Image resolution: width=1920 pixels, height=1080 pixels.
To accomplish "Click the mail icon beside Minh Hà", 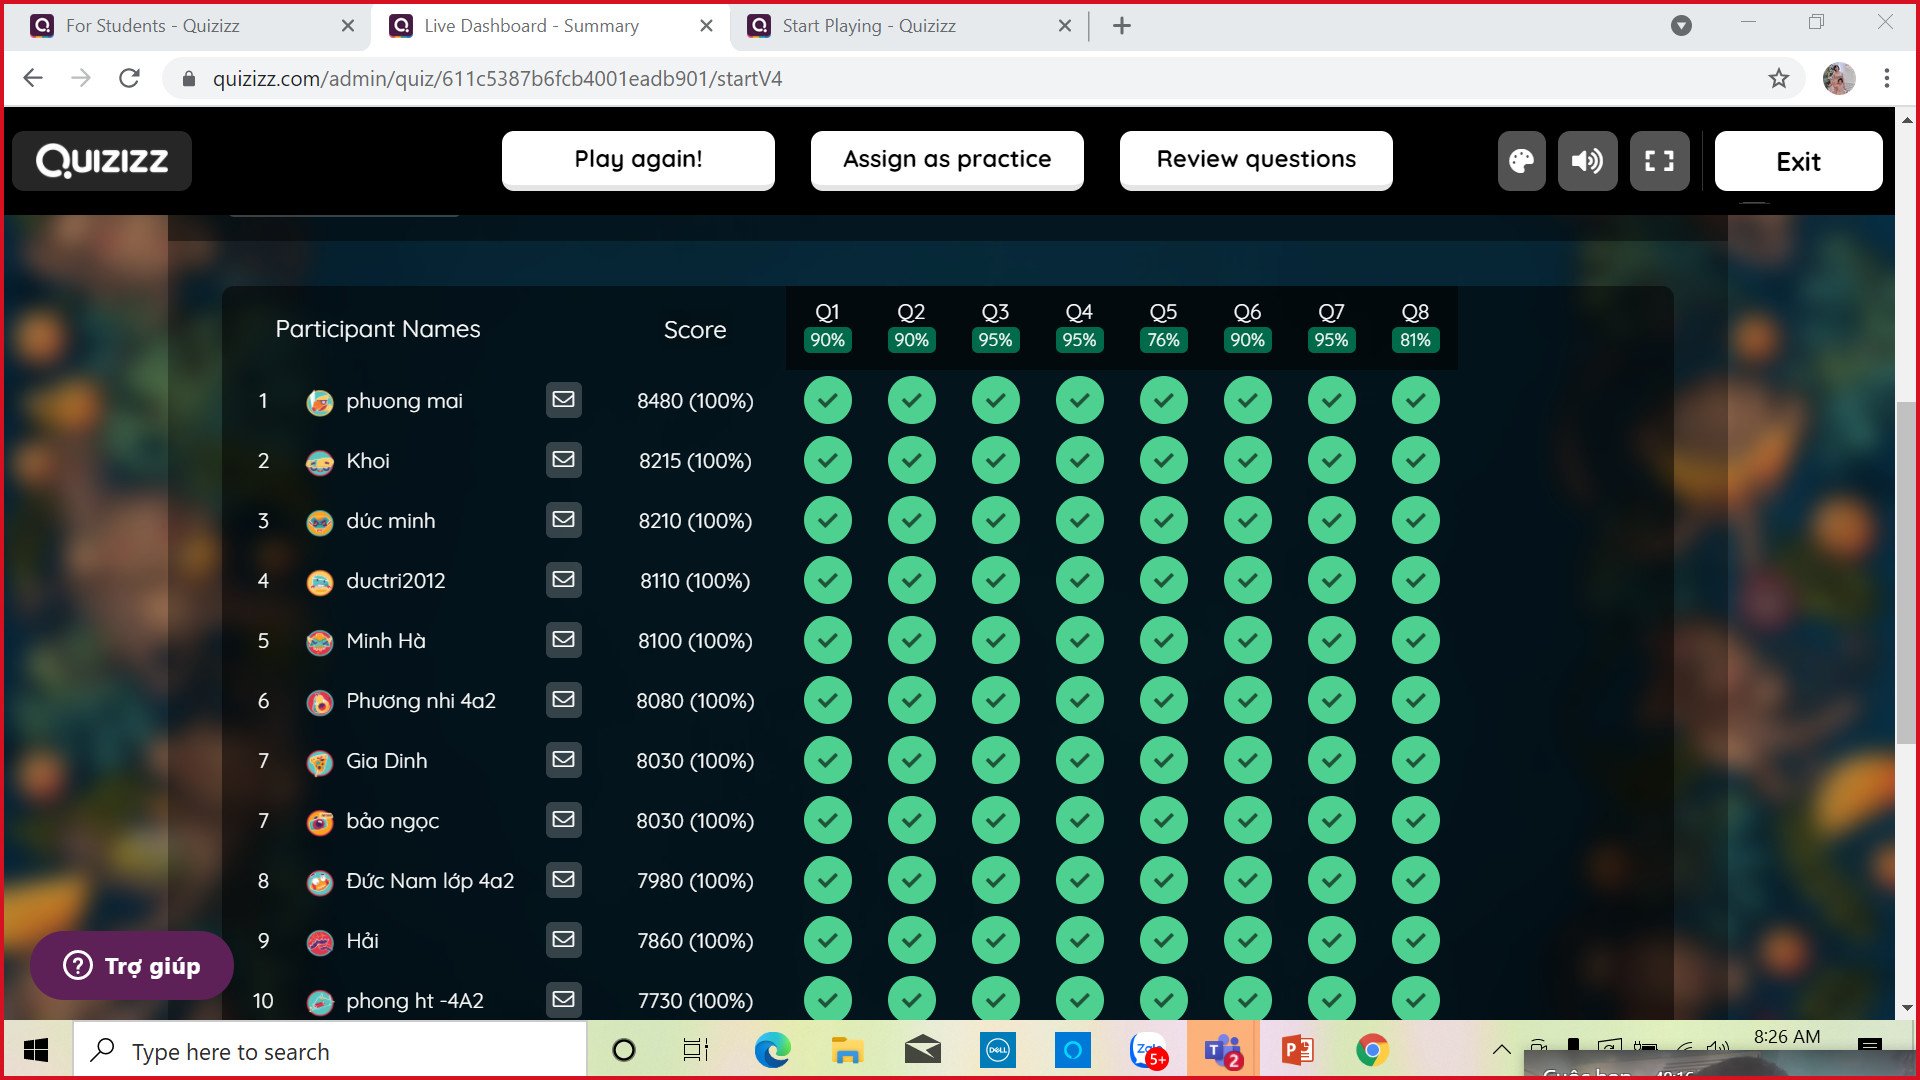I will tap(564, 640).
